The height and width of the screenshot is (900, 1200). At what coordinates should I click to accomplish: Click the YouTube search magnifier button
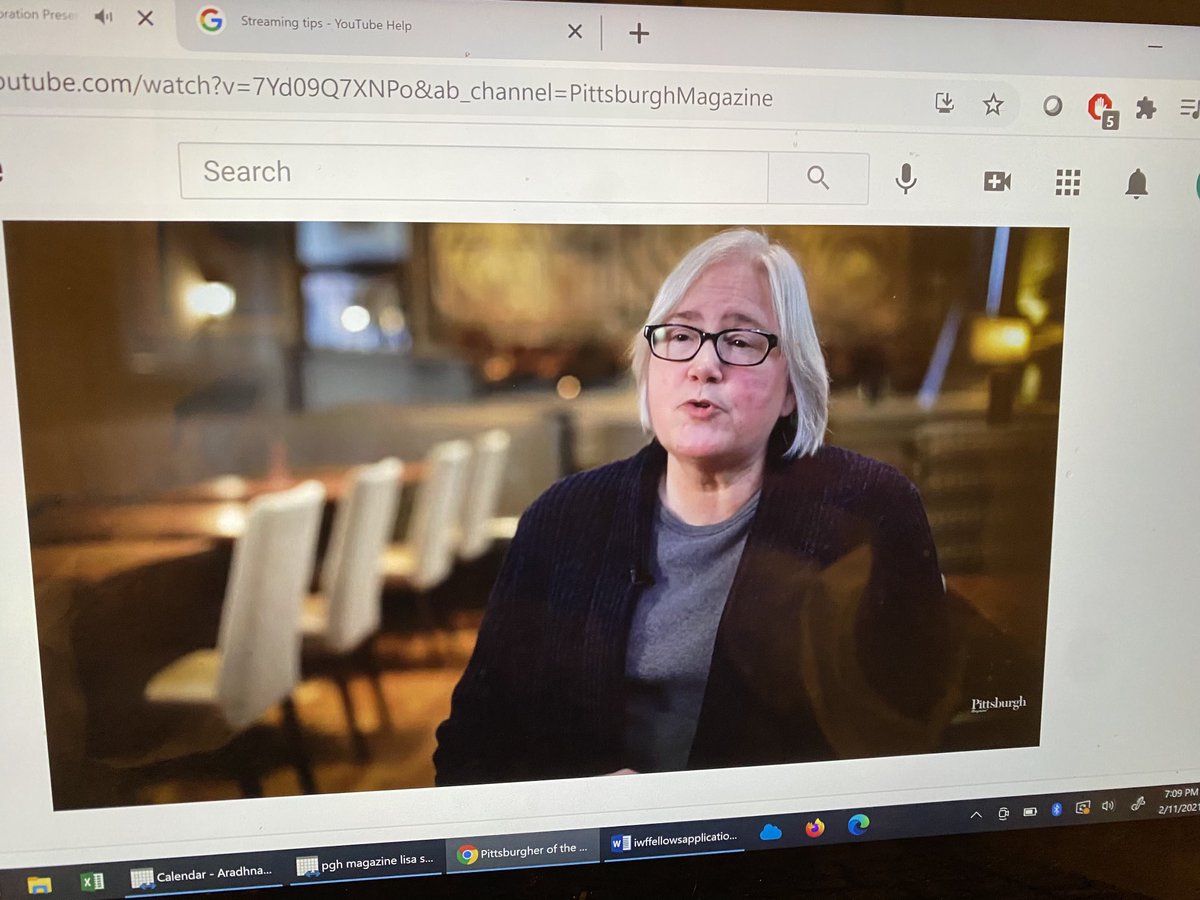click(818, 178)
